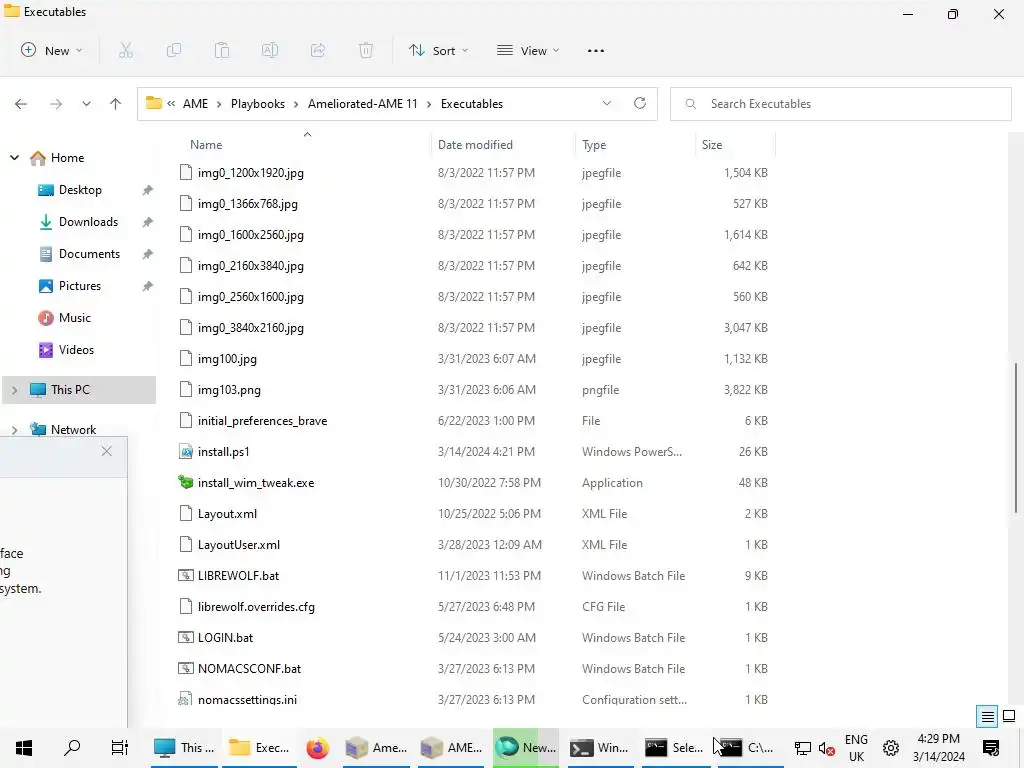Select Downloads in navigation pane
1024x768 pixels.
(x=88, y=222)
